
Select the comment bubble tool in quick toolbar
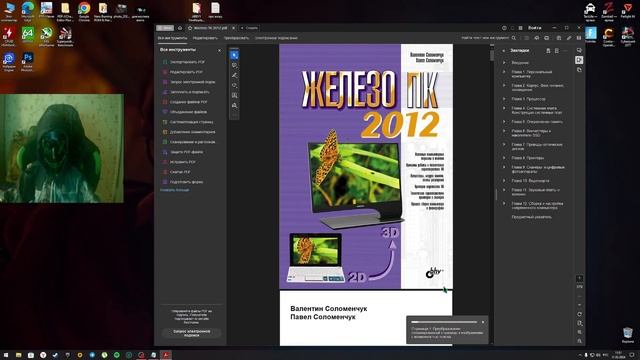click(234, 65)
